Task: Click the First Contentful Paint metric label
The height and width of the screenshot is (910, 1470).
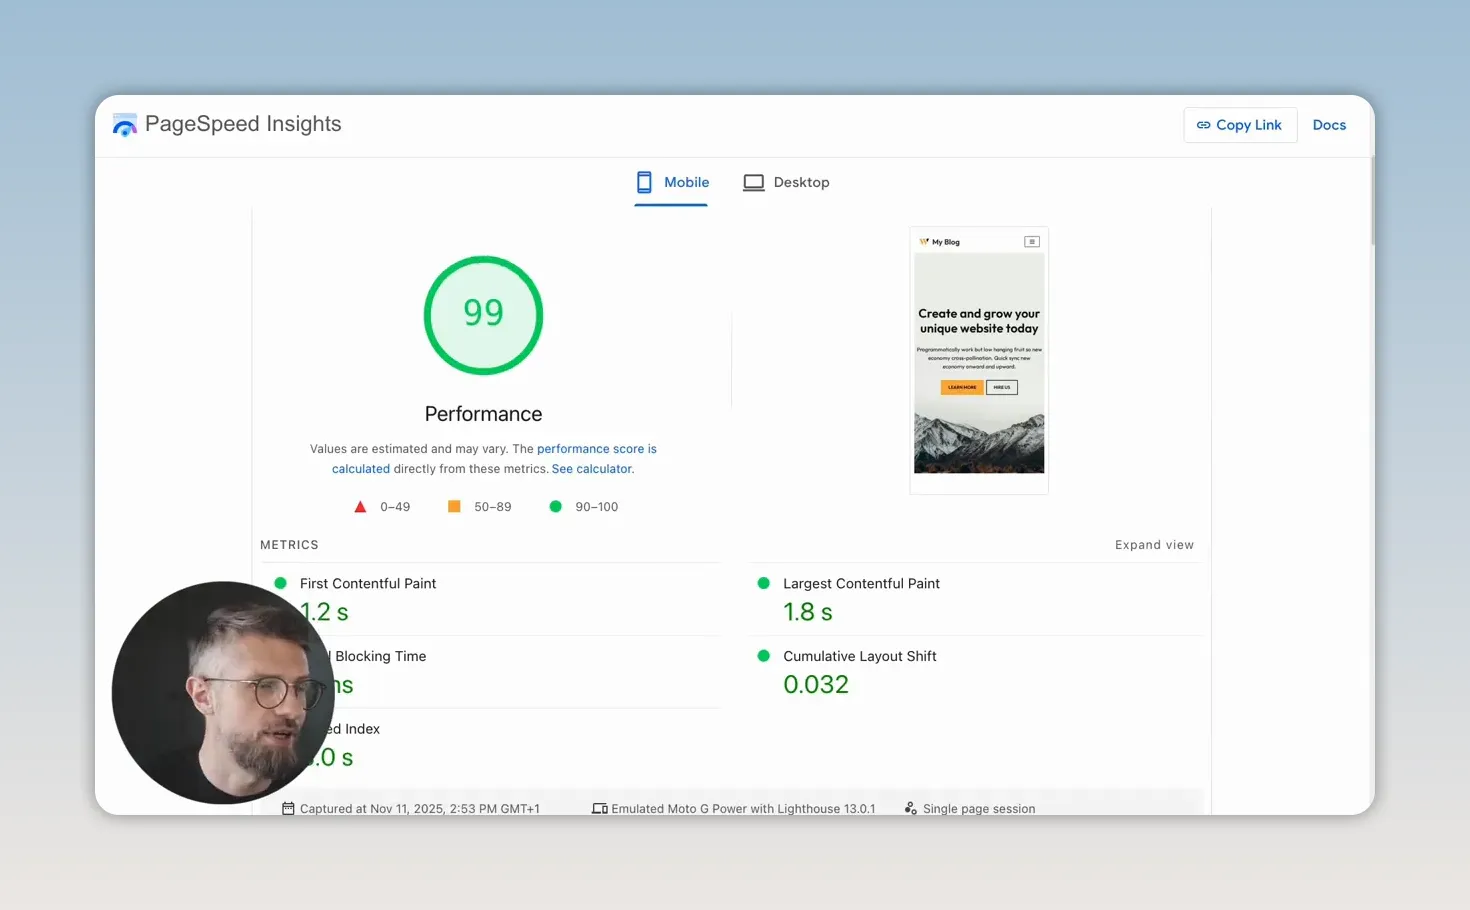Action: (368, 583)
